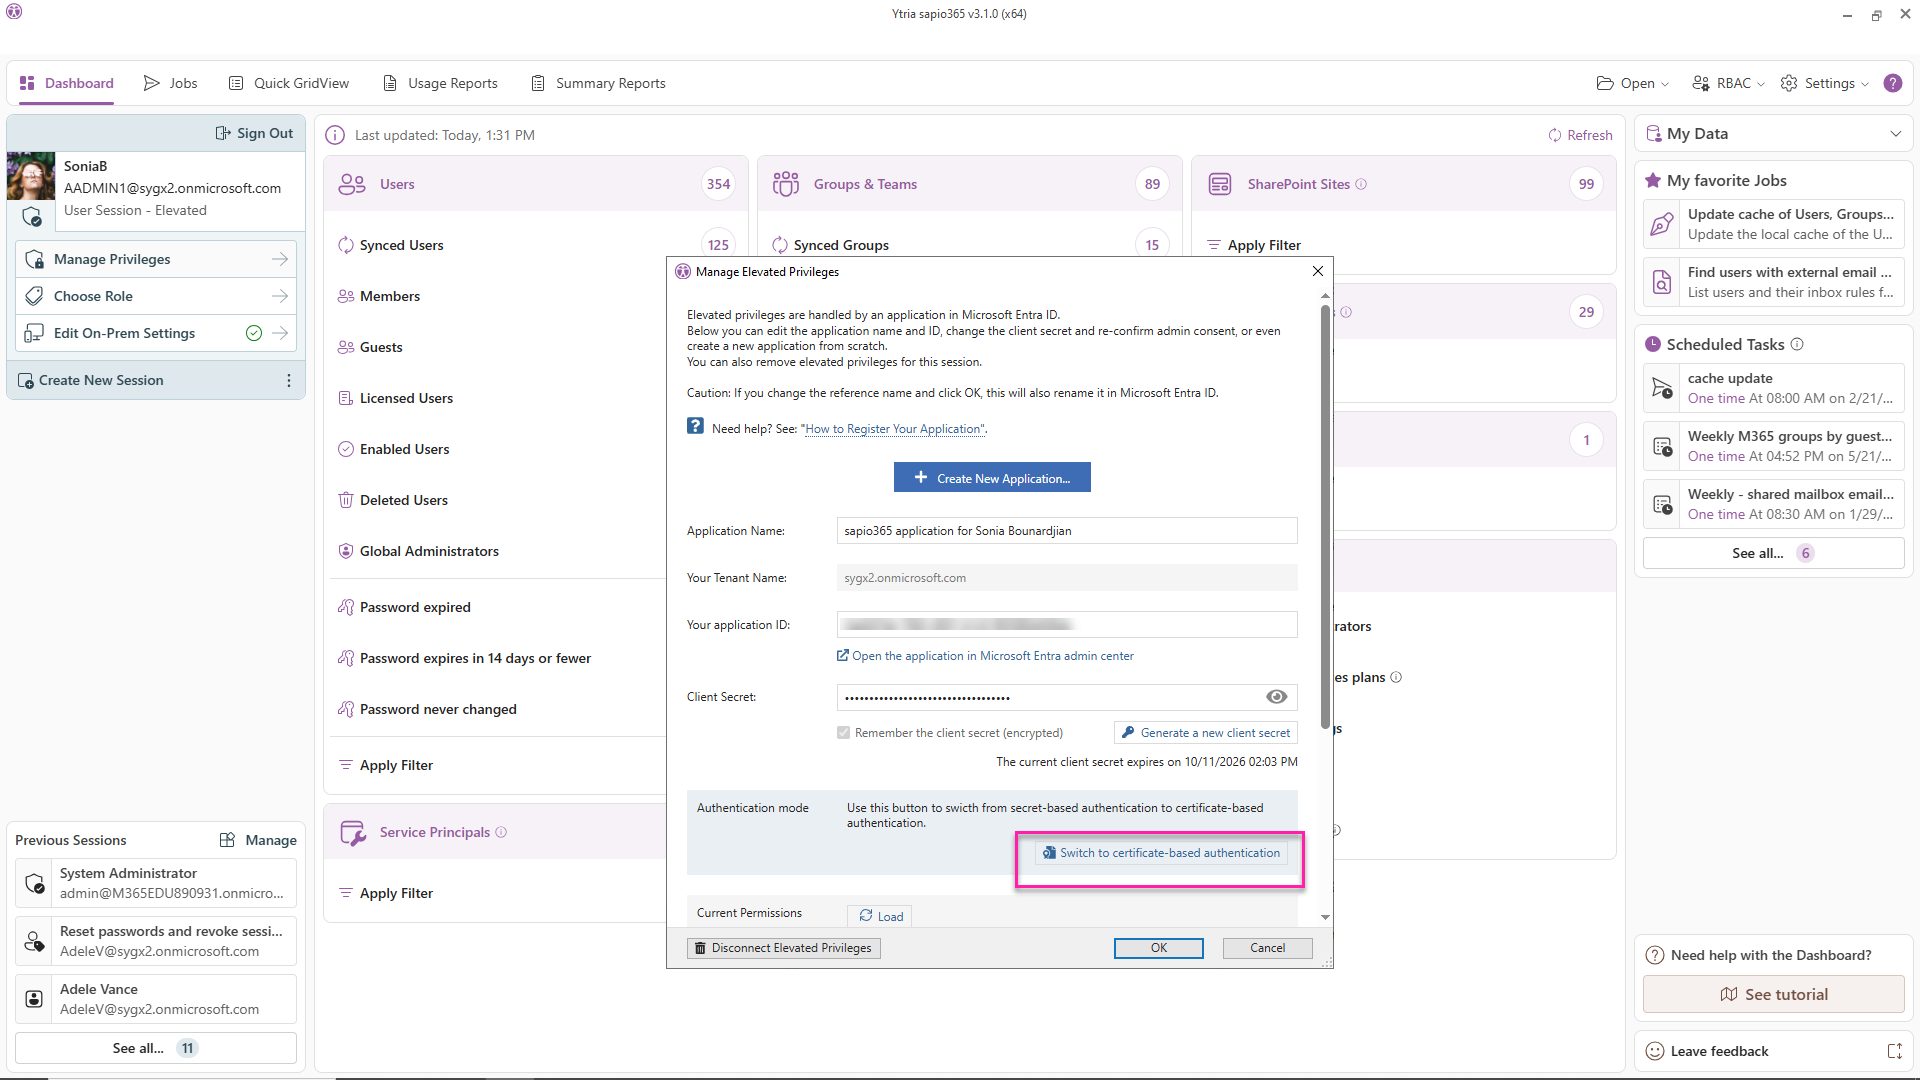Click the dialog vertical scrollbar

point(1325,515)
